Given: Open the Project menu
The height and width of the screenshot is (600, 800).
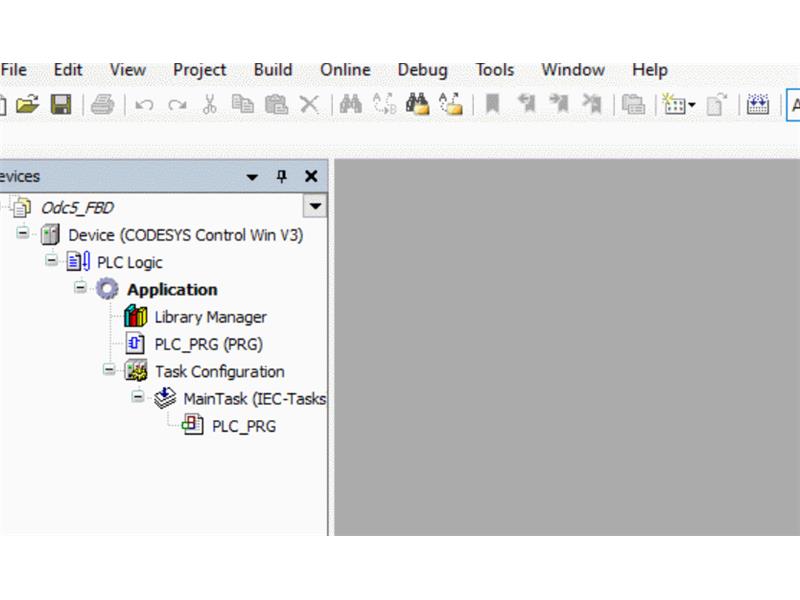Looking at the screenshot, I should click(199, 70).
